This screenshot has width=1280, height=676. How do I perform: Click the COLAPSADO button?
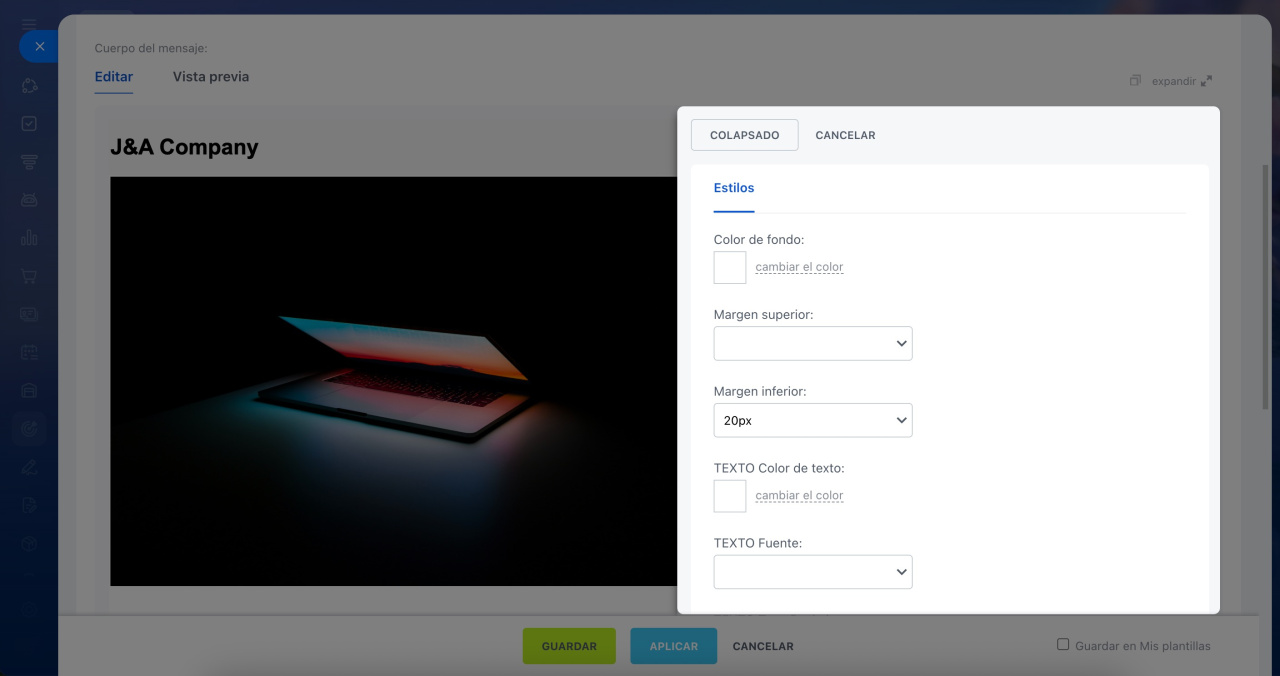coord(745,135)
